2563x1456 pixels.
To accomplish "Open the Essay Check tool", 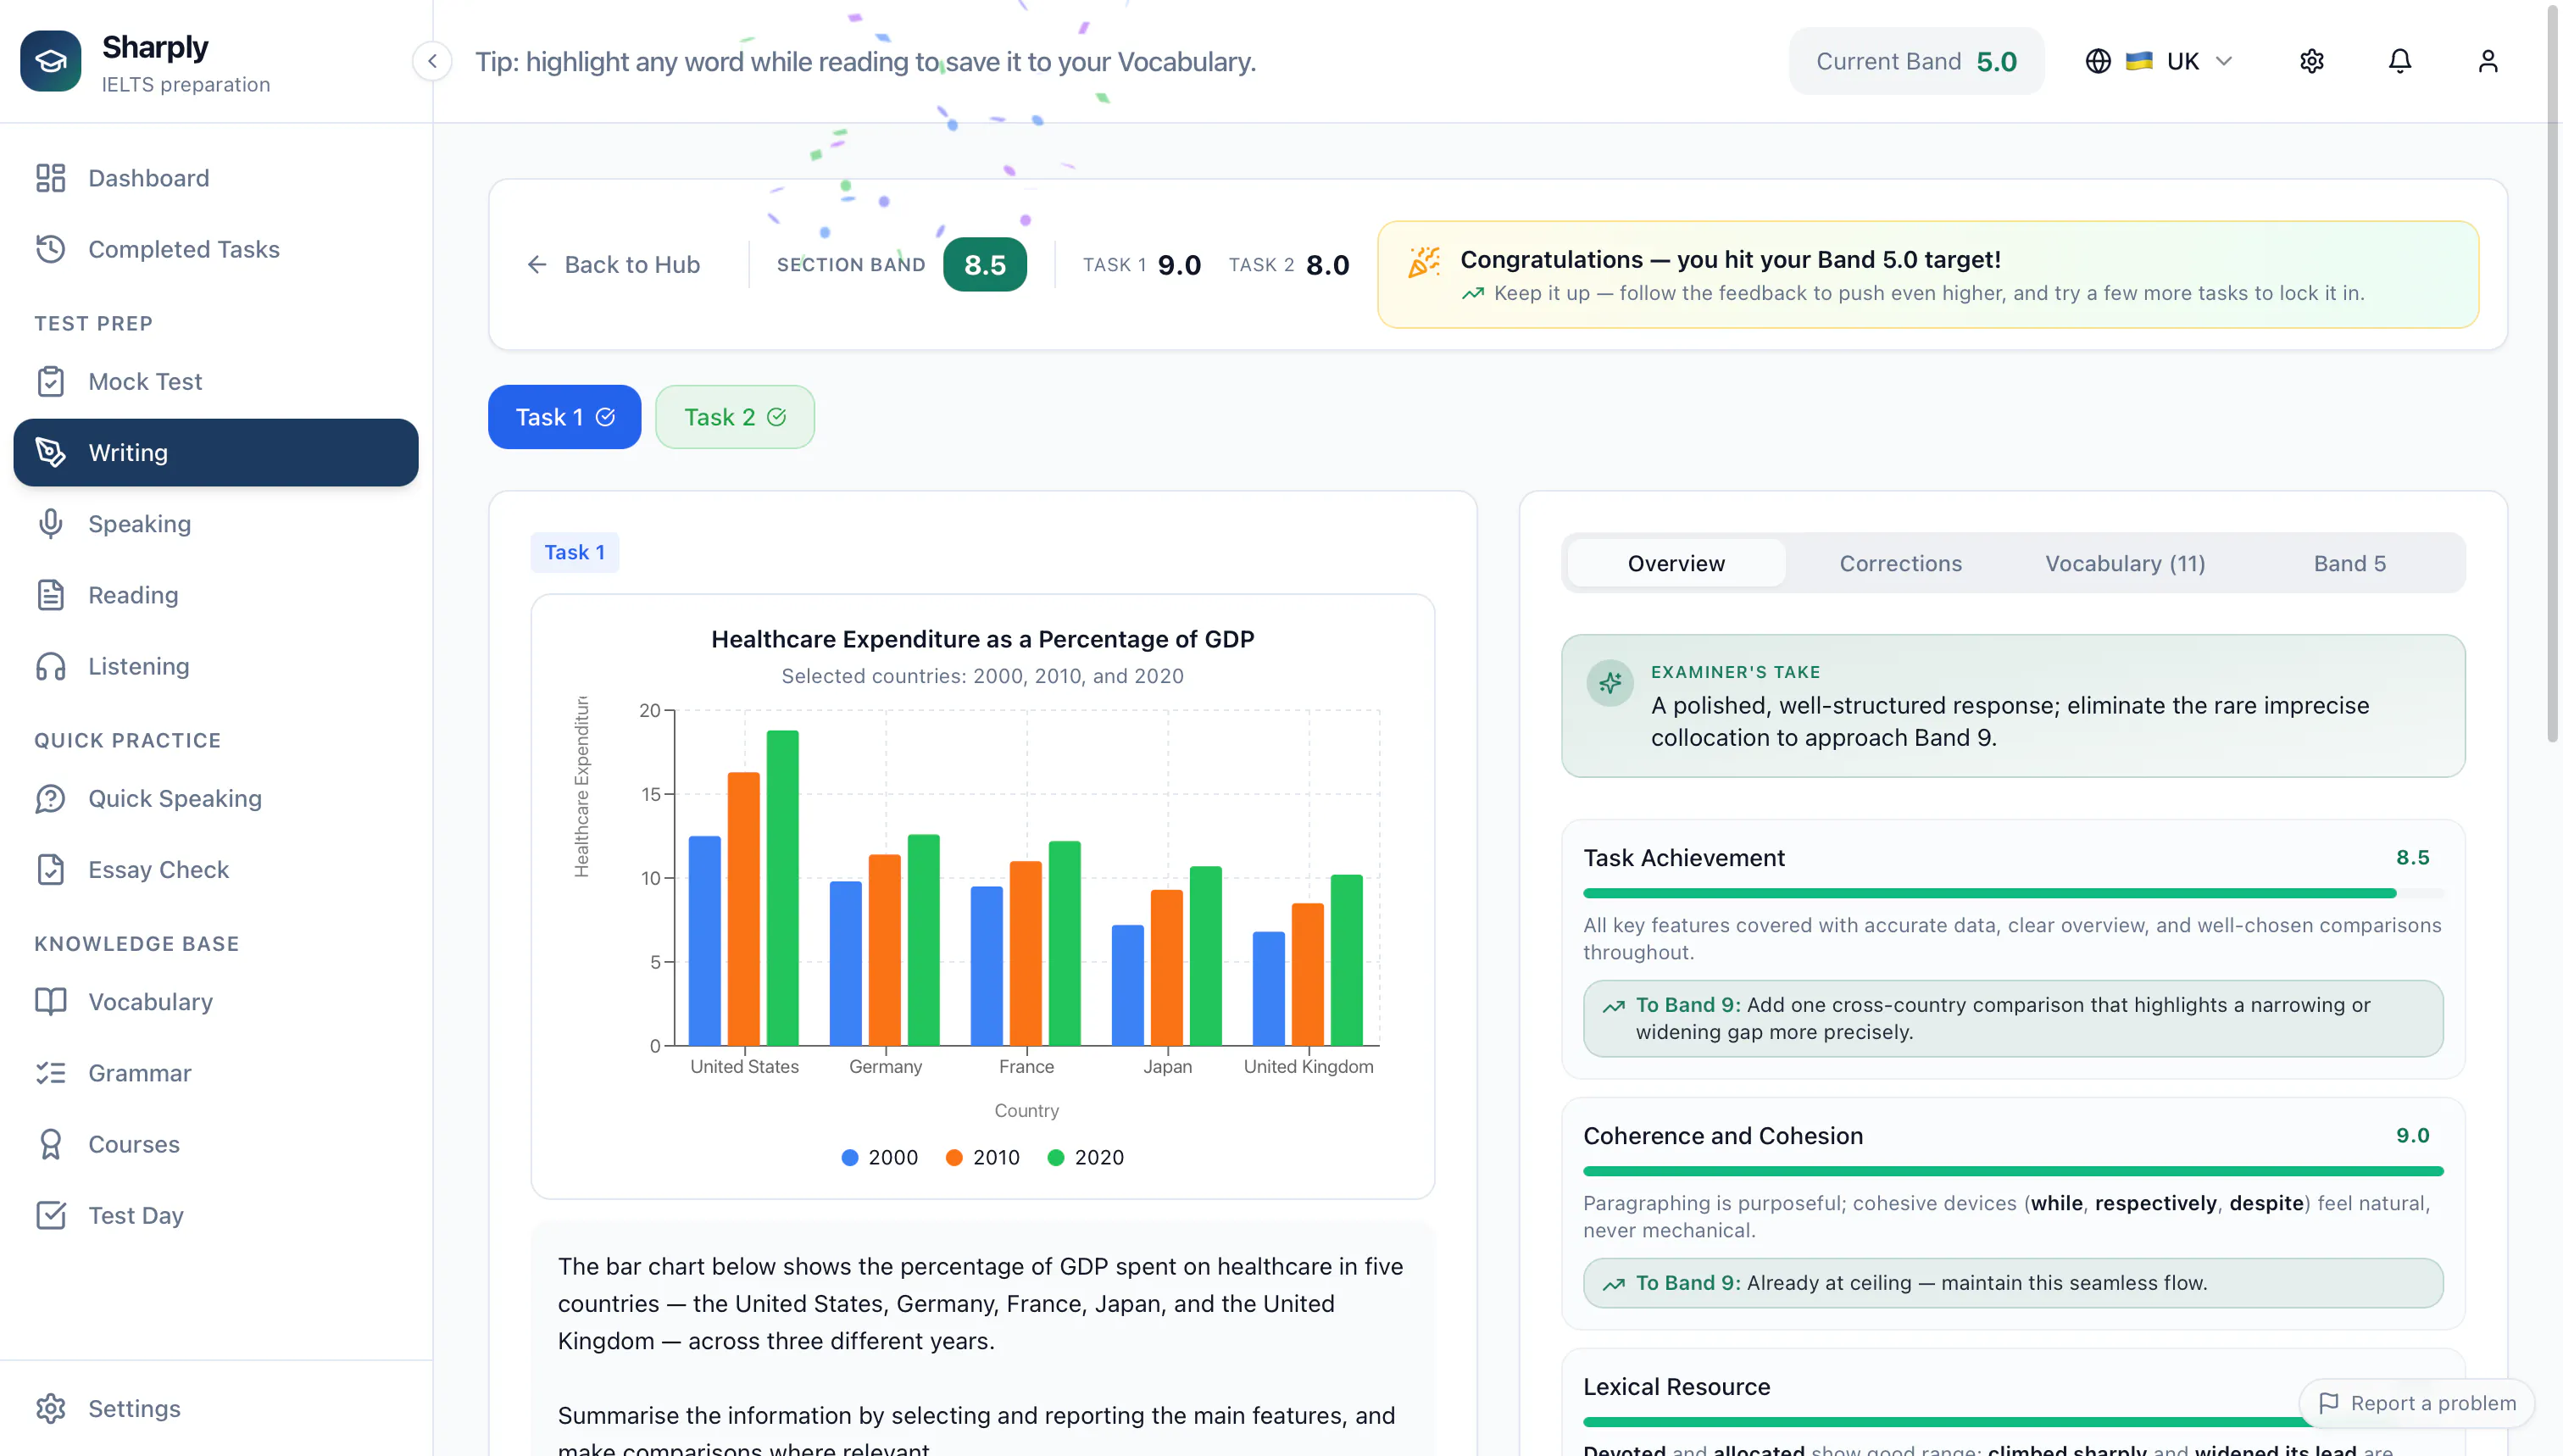I will (216, 869).
